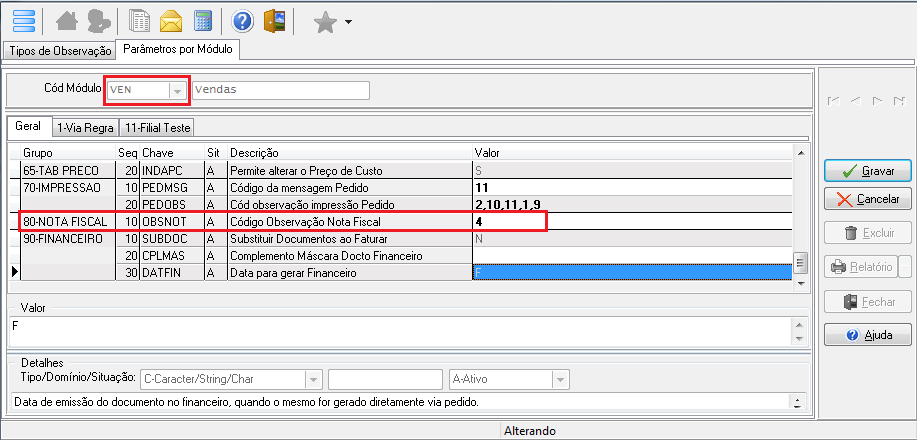Click the Cancelar button
This screenshot has height=440, width=917.
pyautogui.click(x=868, y=199)
